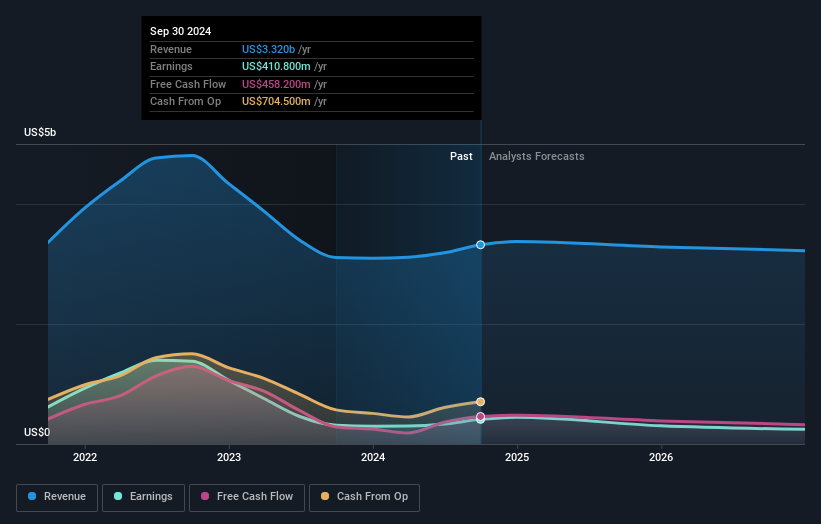Click the Revenue row label in tooltip
This screenshot has height=524, width=821.
171,49
